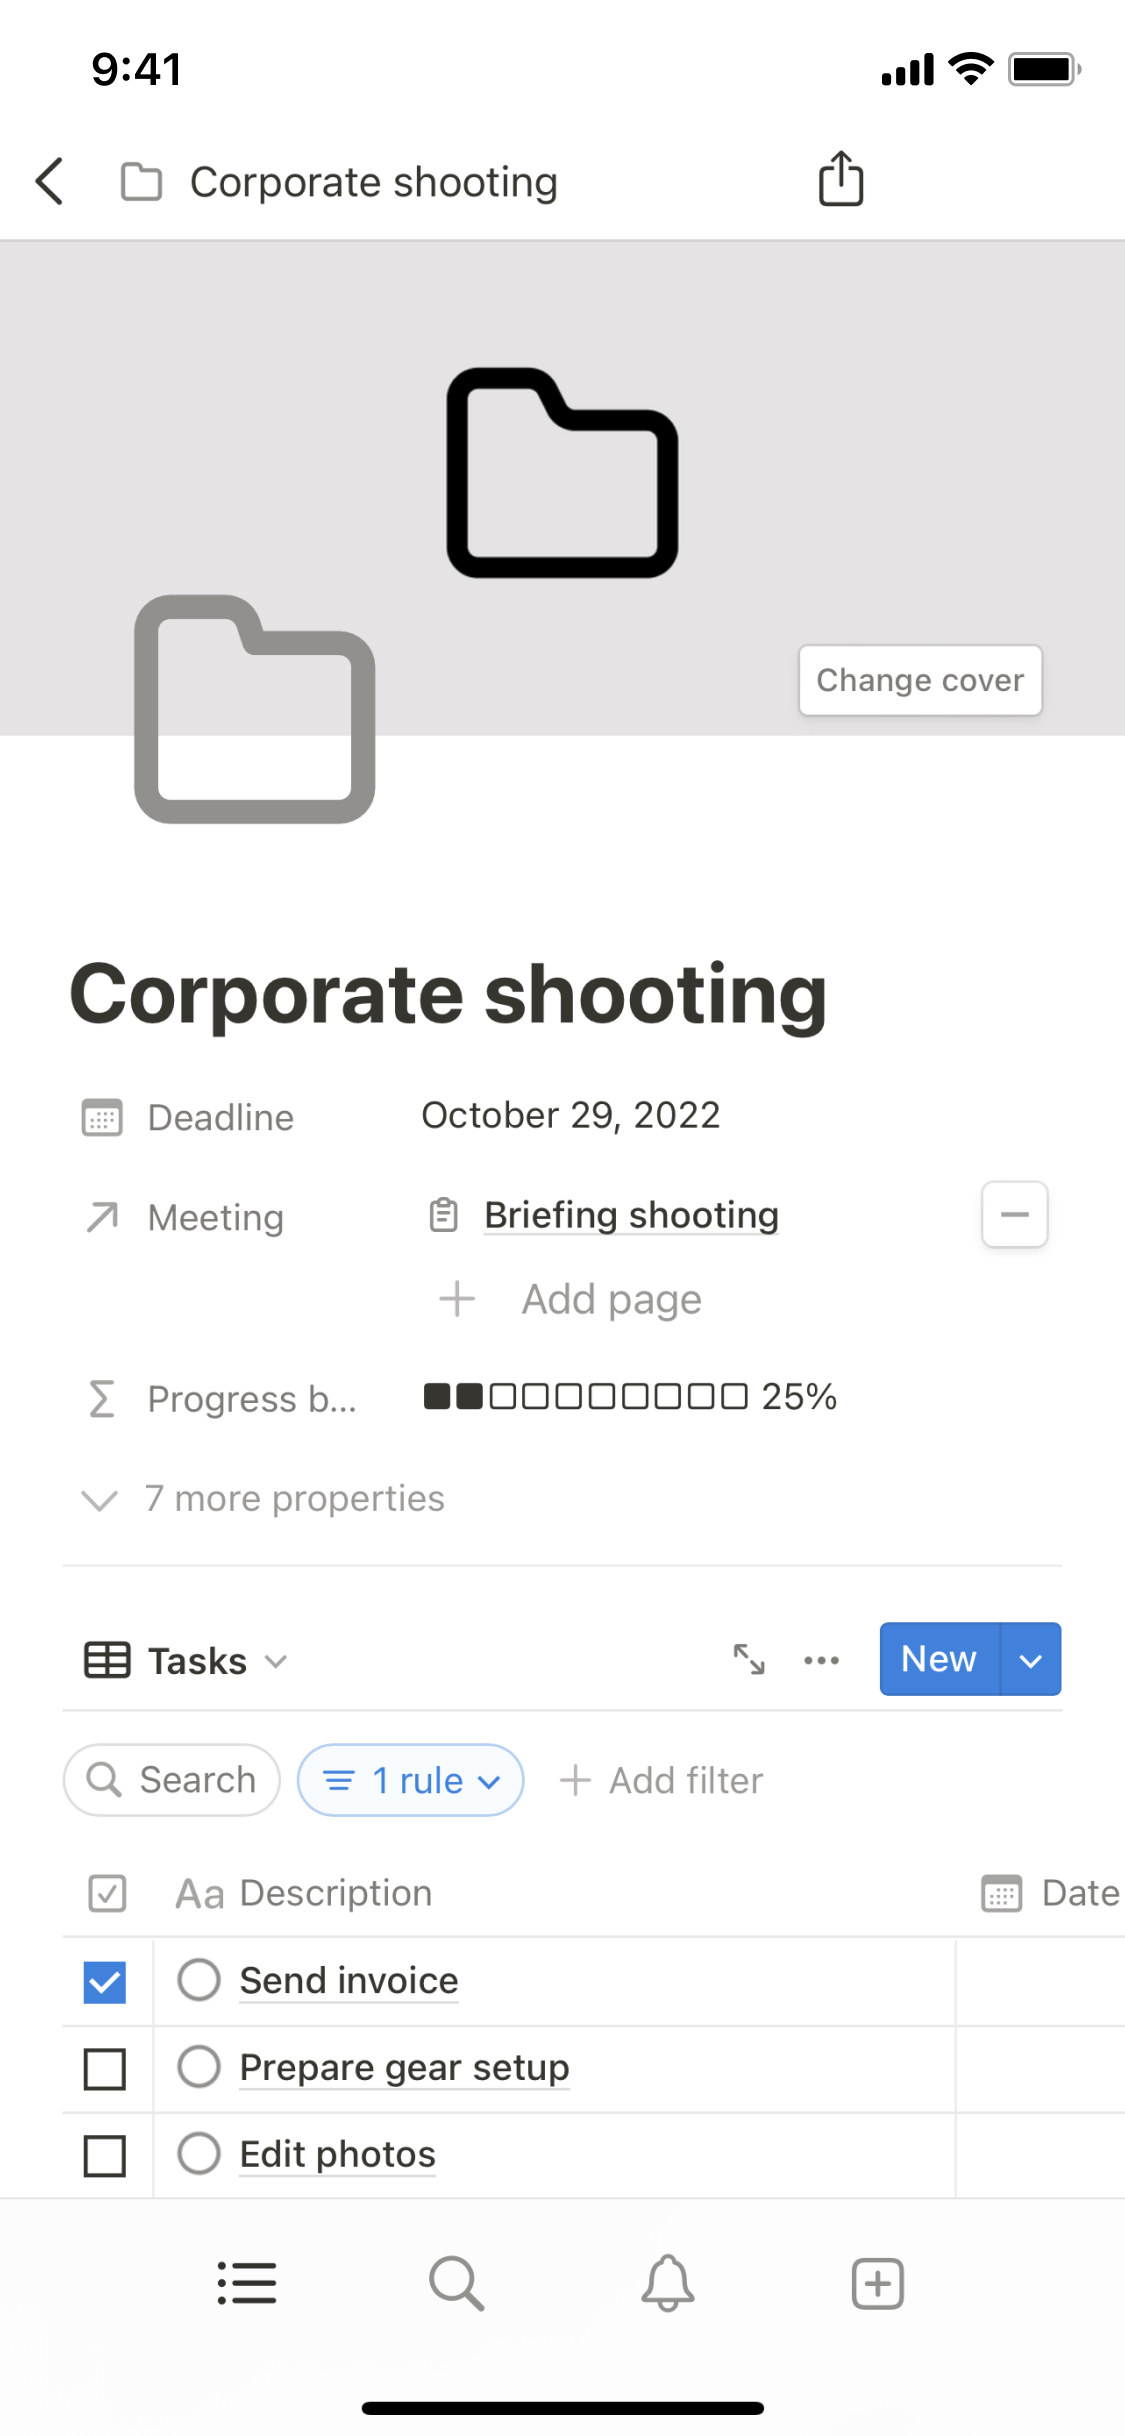Create a new page with plus icon
Viewport: 1125px width, 2436px height.
877,2284
